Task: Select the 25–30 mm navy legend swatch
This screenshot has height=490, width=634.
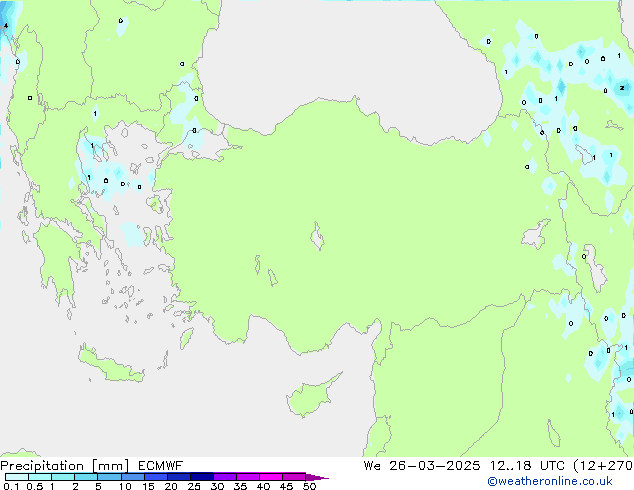Action: tap(201, 477)
